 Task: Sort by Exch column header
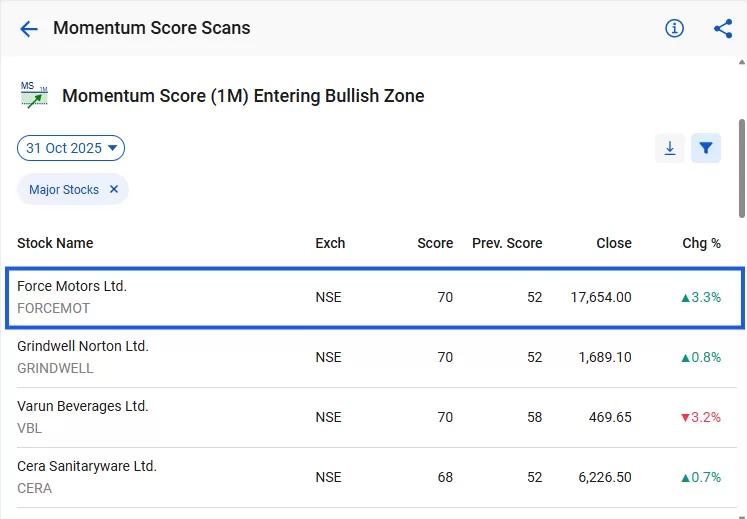(330, 243)
